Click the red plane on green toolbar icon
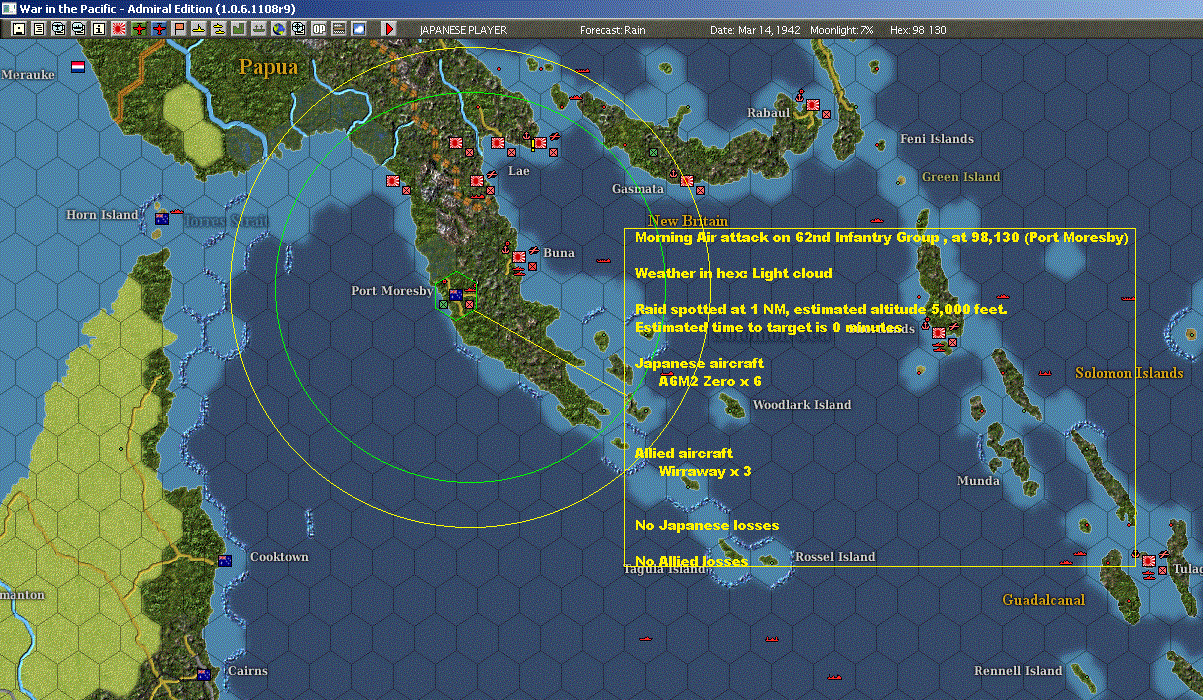 (139, 29)
